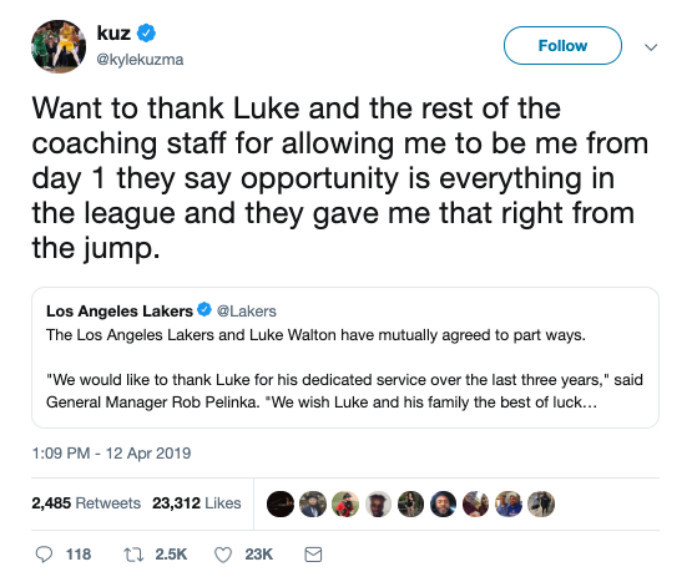692x577 pixels.
Task: Click the display name "kuz"
Action: 112,34
